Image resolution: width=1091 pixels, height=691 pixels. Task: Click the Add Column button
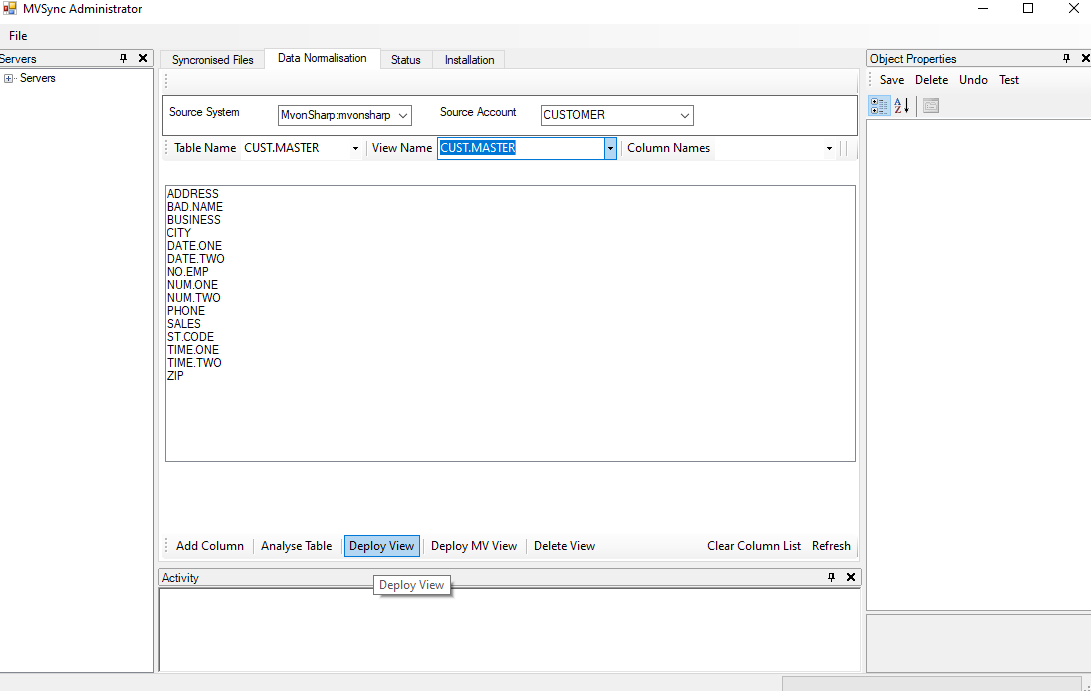(x=210, y=546)
